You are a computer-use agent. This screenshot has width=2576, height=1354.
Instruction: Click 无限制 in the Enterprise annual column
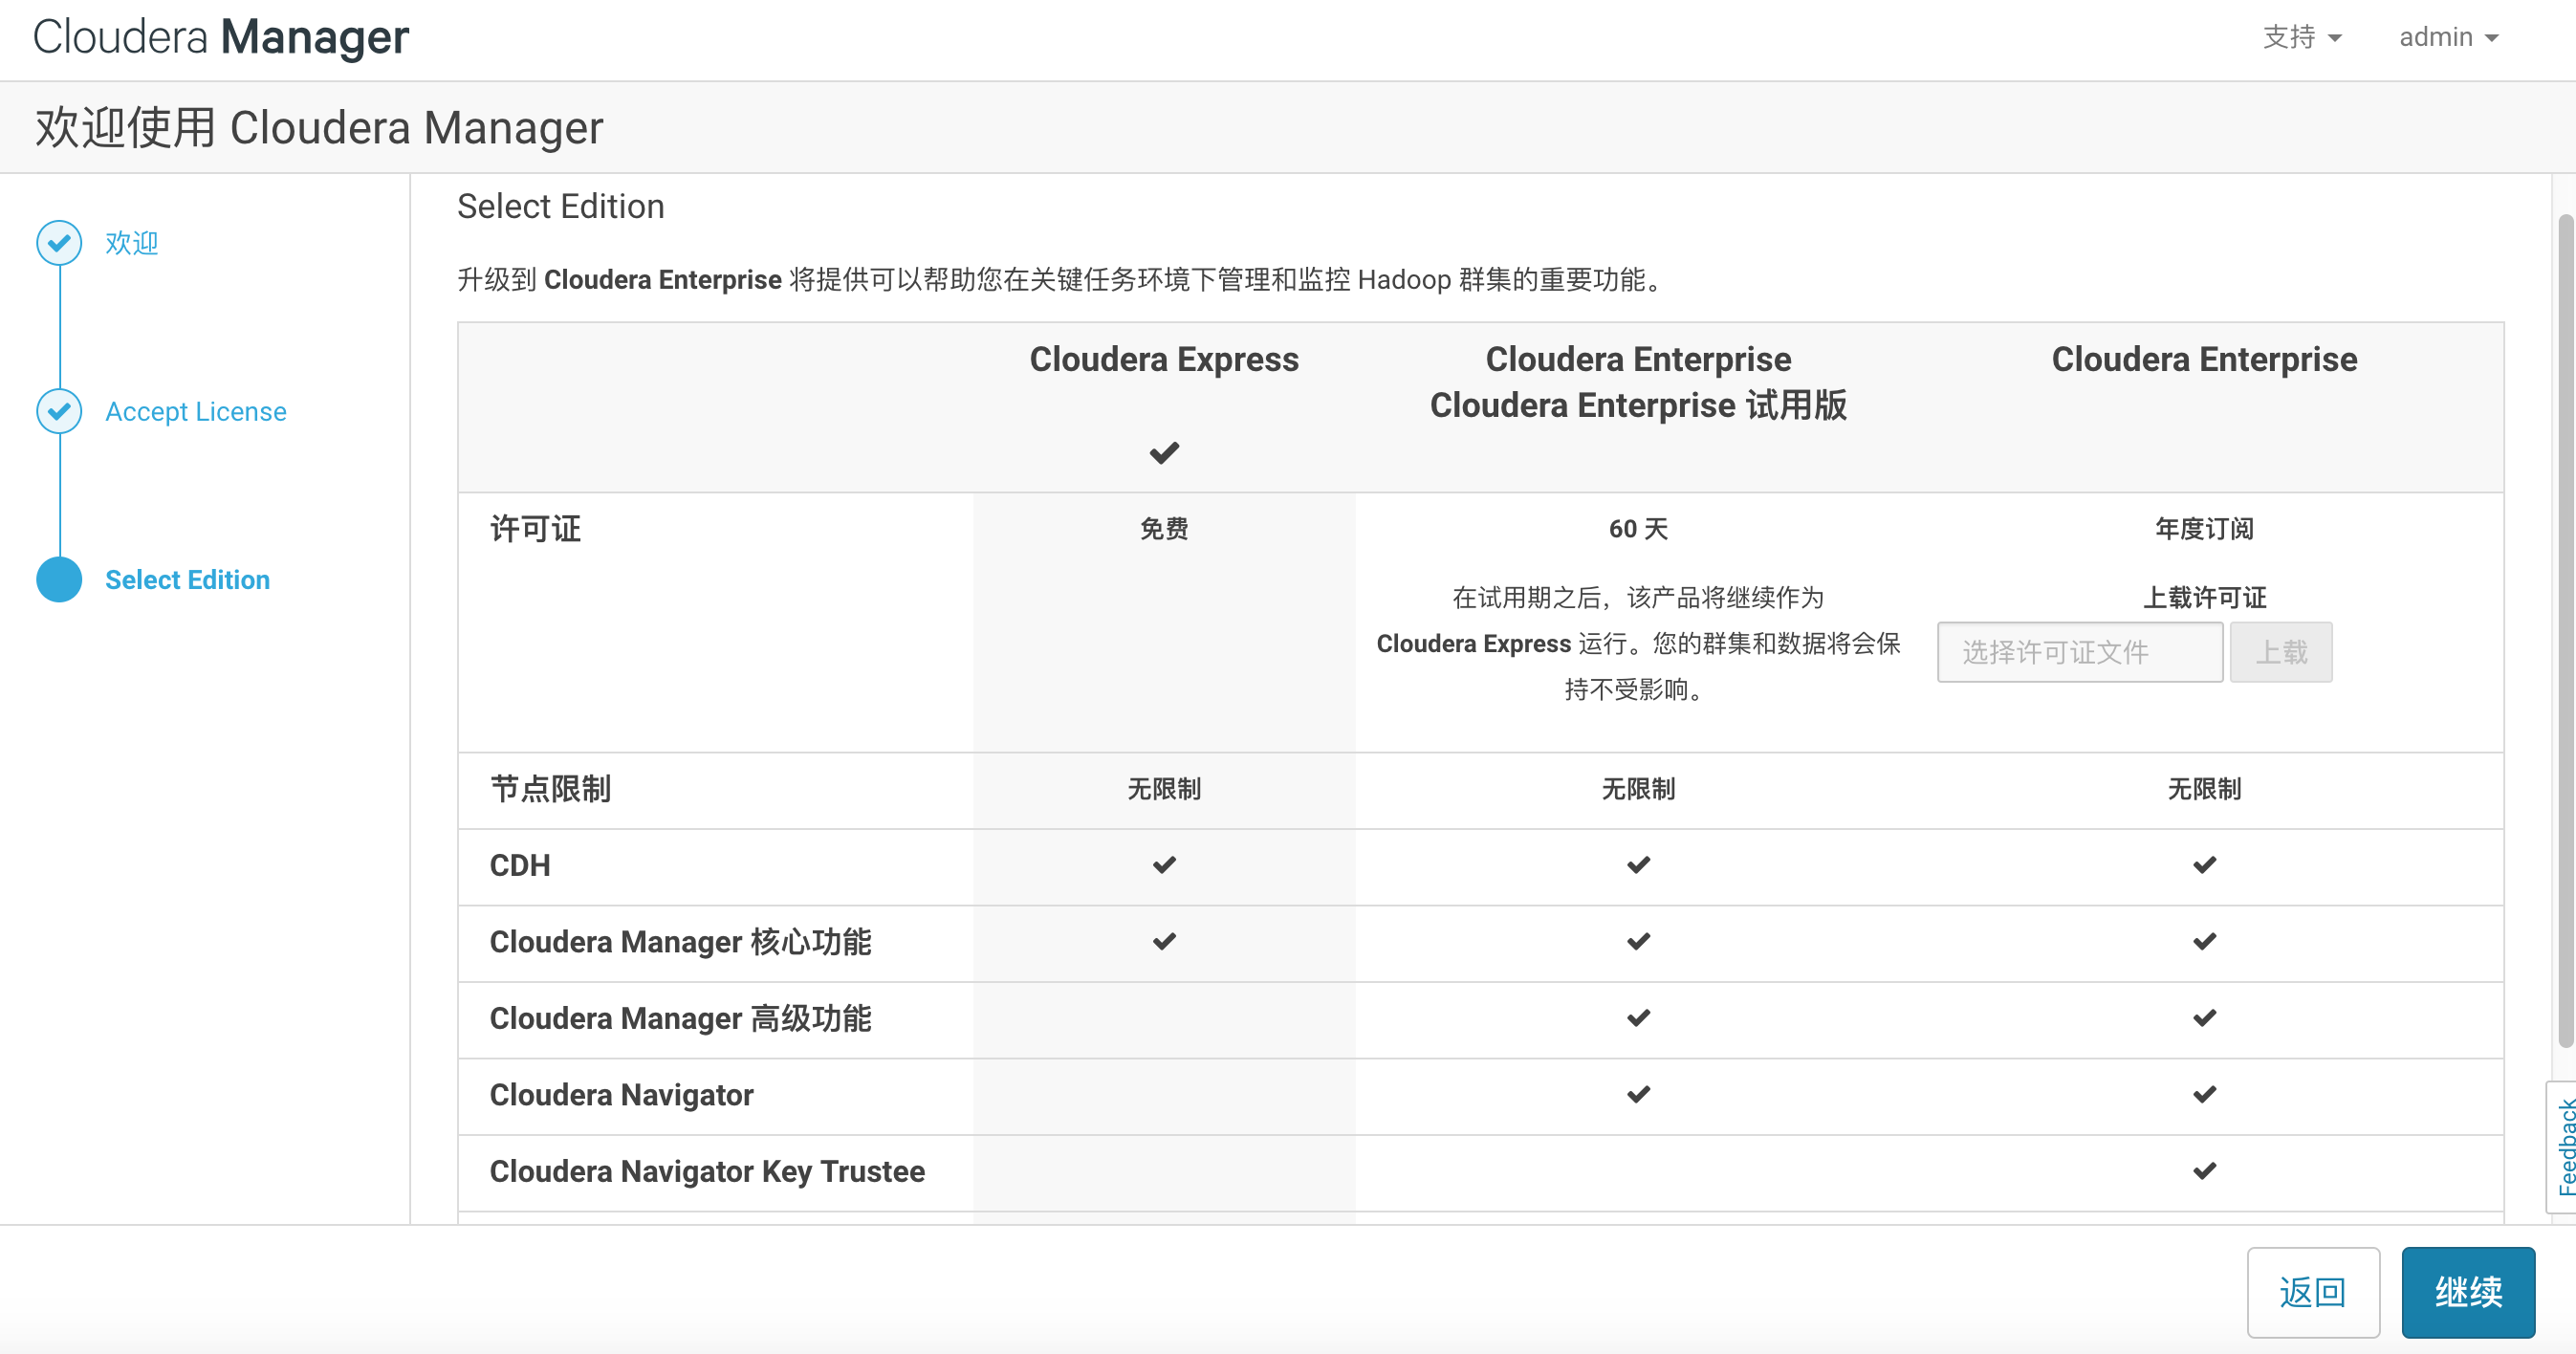pyautogui.click(x=2204, y=789)
